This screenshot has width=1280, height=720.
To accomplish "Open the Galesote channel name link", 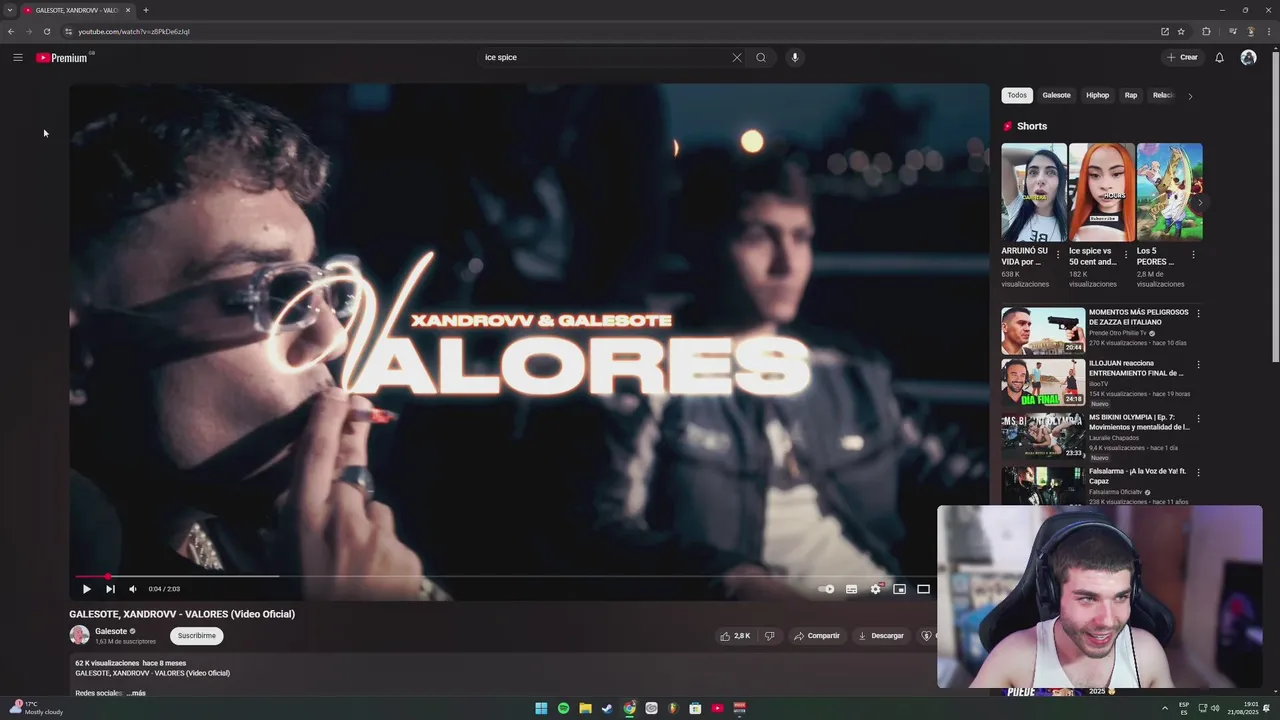I will pos(111,631).
